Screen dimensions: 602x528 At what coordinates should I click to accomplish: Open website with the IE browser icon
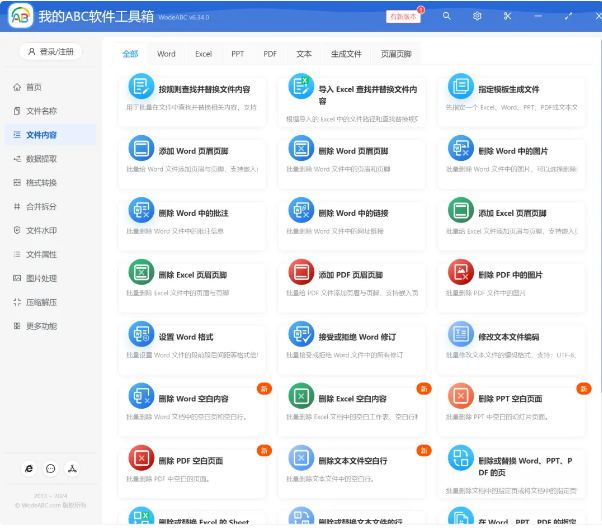click(28, 468)
